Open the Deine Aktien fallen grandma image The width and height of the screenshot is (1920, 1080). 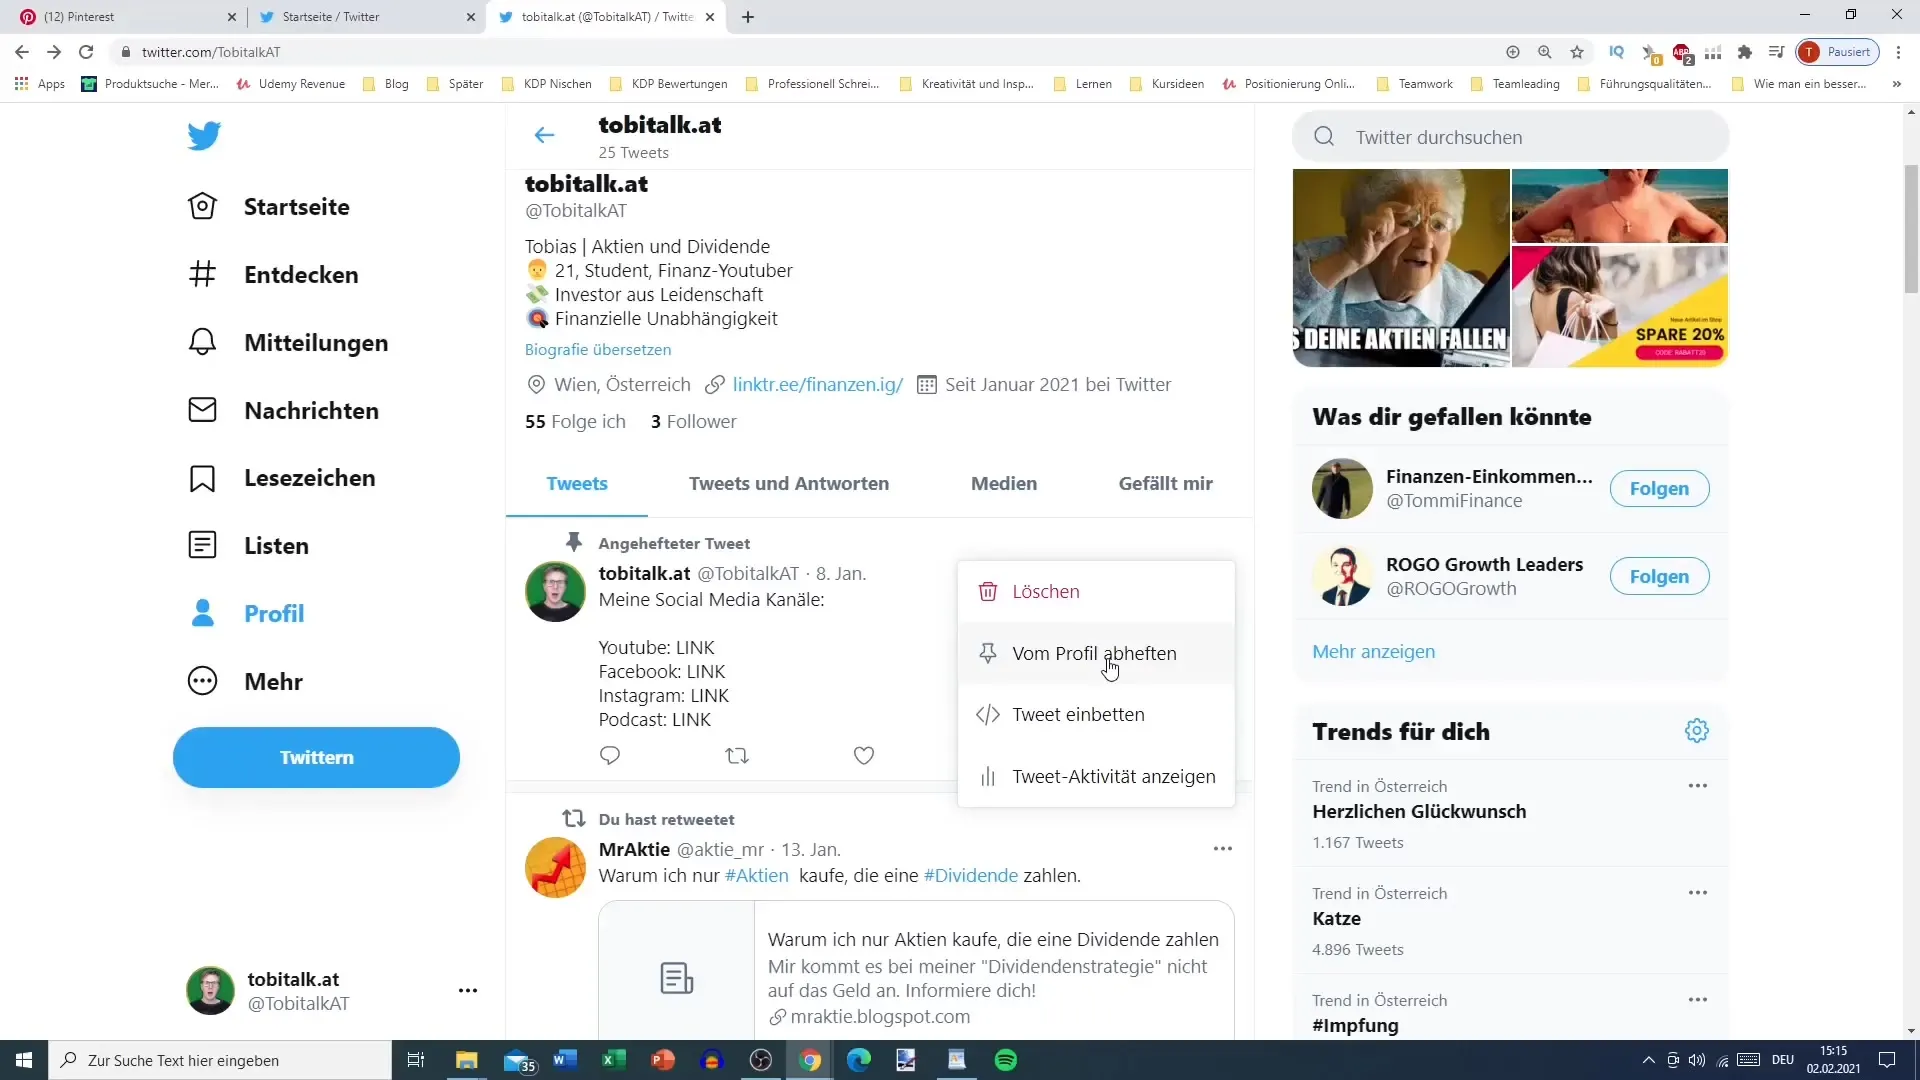click(1401, 267)
